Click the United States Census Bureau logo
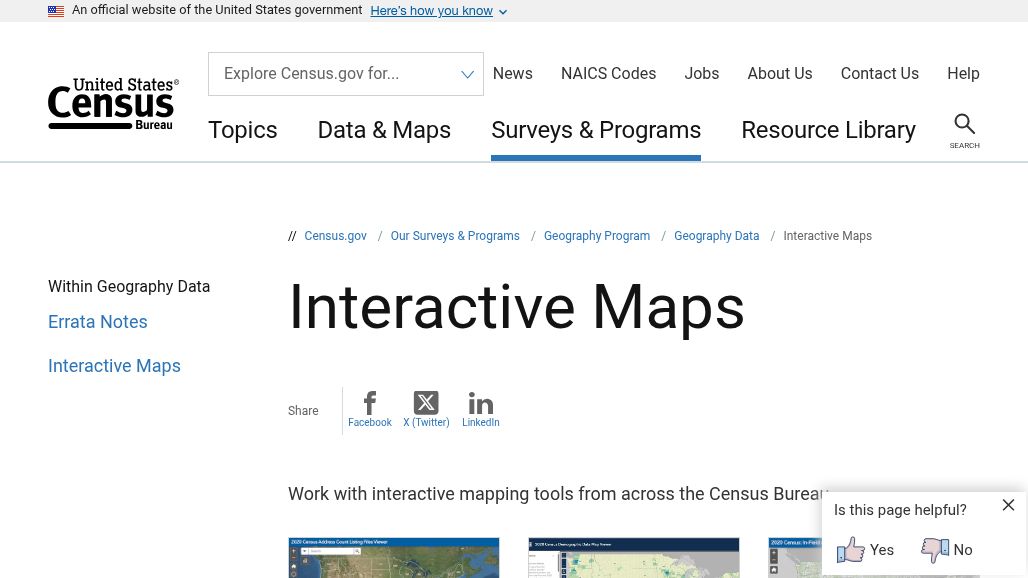The height and width of the screenshot is (578, 1028). point(113,104)
